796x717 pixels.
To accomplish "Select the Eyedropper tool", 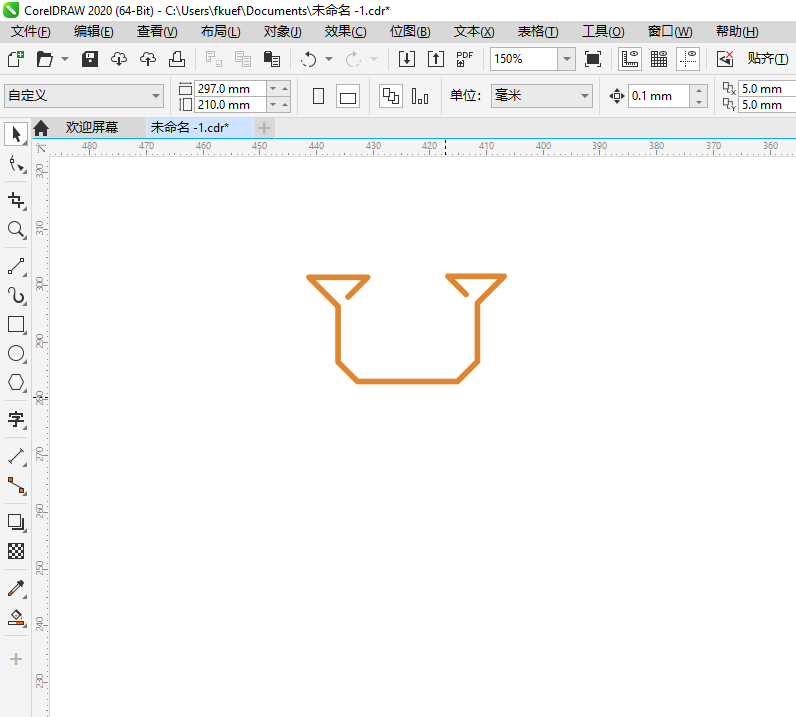I will 16,589.
